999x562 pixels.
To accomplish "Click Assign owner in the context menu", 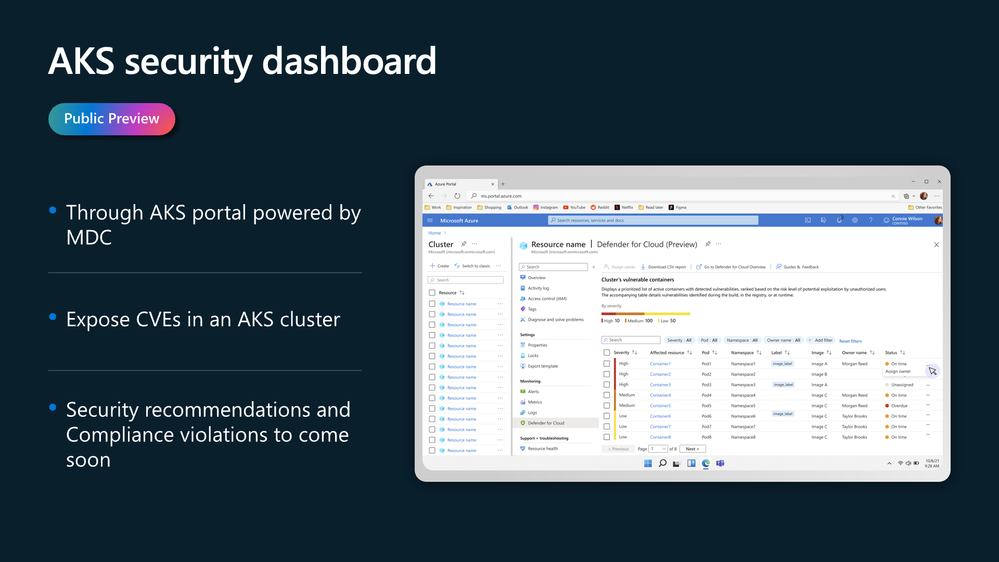I will [898, 371].
